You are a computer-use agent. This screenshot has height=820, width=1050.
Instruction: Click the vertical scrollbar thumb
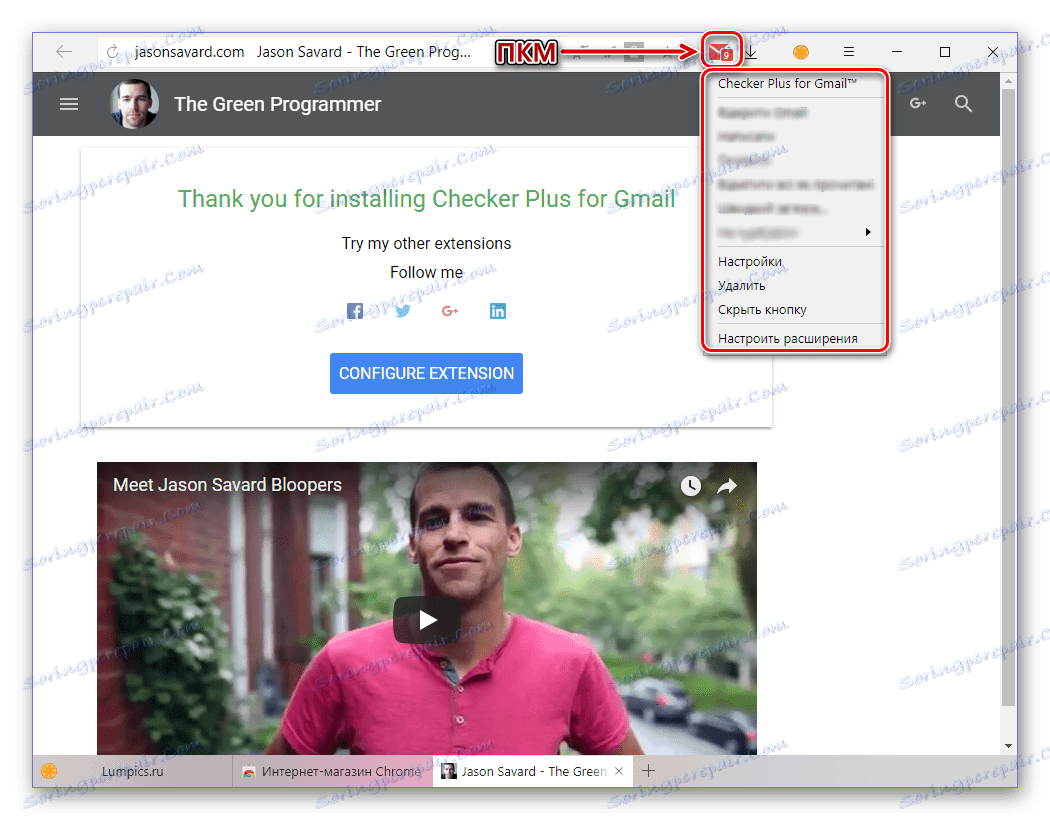(1008, 397)
